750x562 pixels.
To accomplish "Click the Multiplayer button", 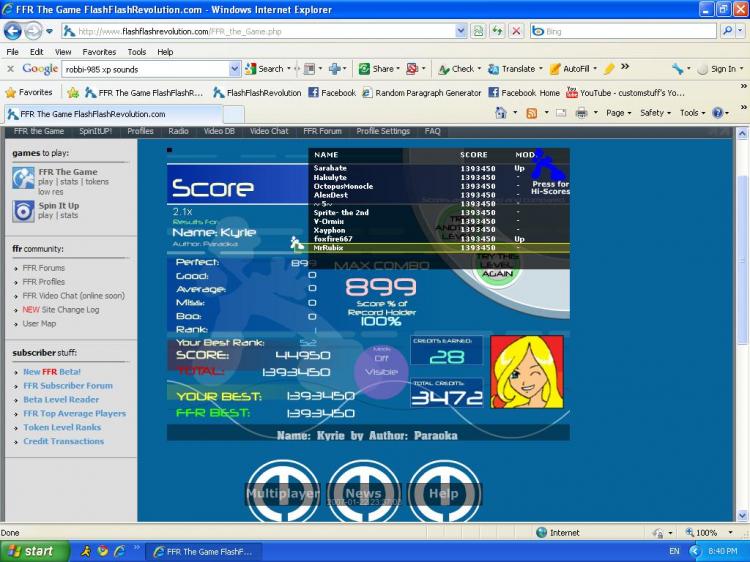I will [x=283, y=493].
